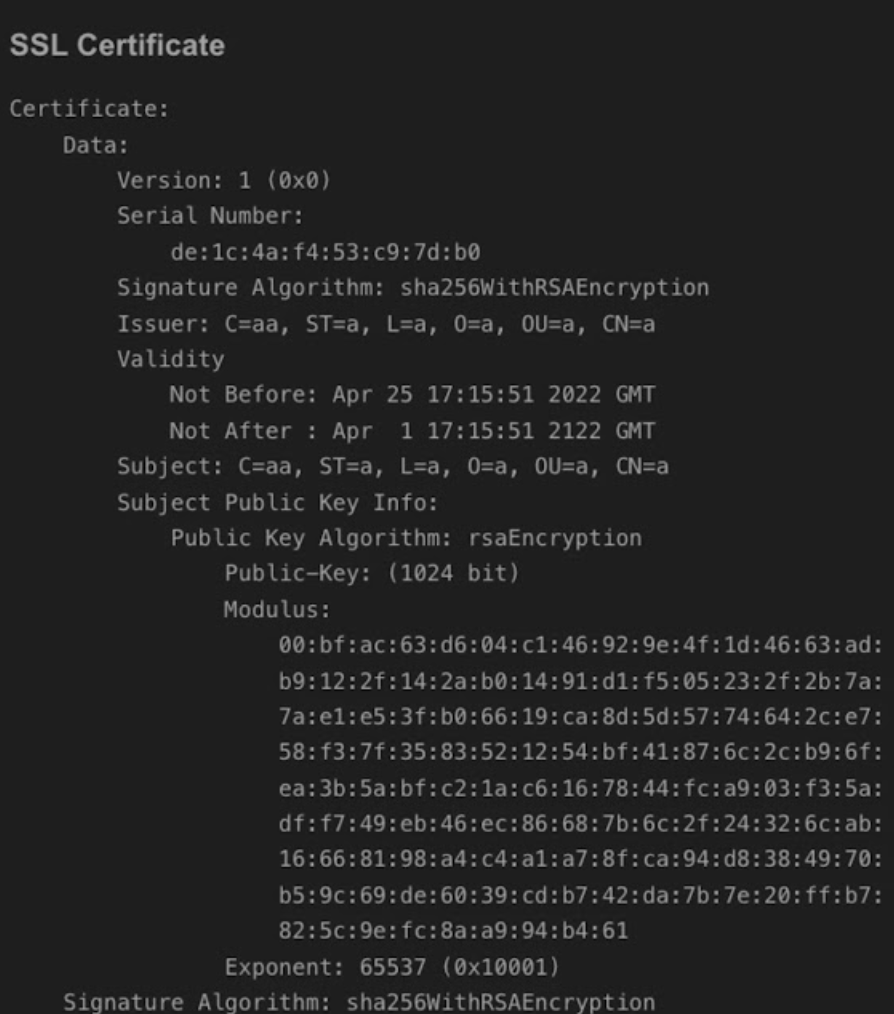
Task: Click the SSL Certificate heading
Action: click(x=116, y=46)
